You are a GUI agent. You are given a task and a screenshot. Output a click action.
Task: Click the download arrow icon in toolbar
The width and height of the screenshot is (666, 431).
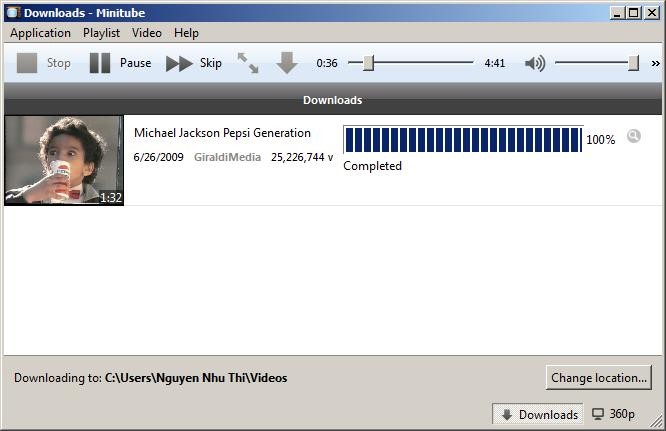(287, 63)
